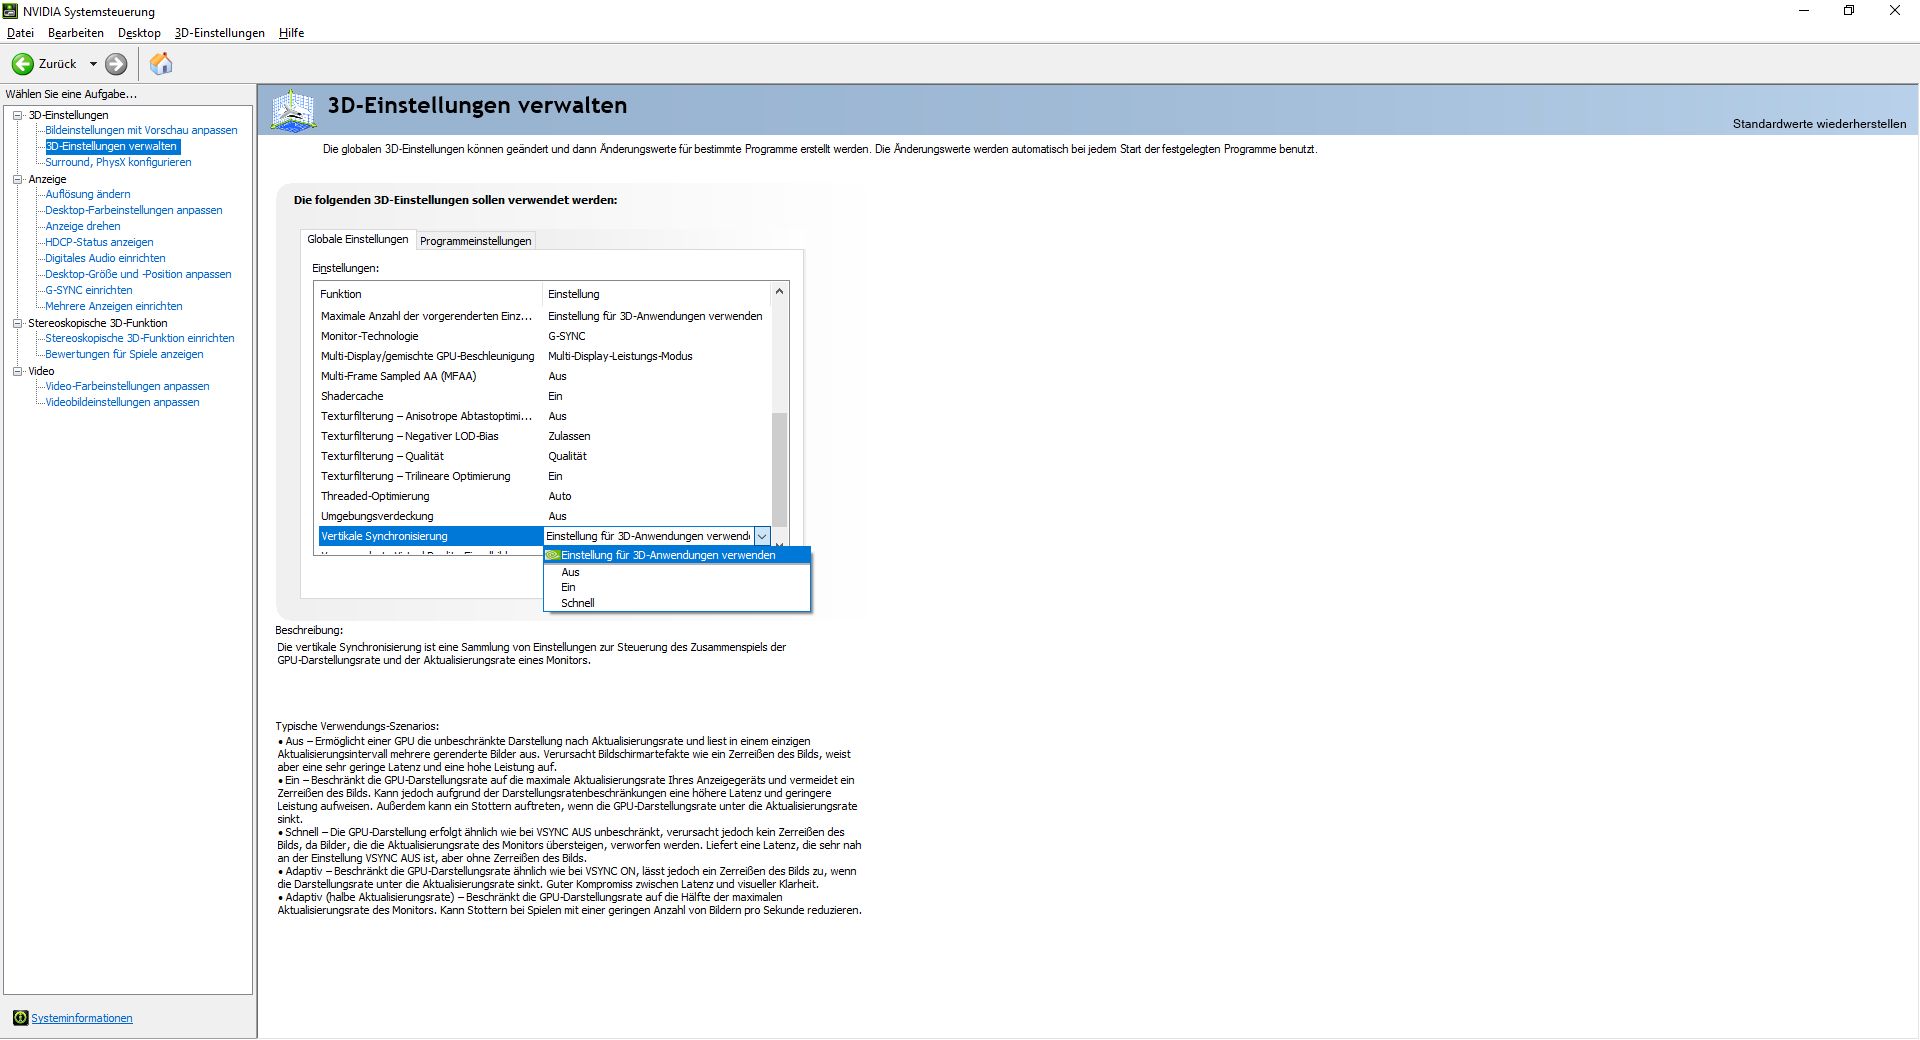This screenshot has width=1920, height=1040.
Task: Switch to the Programmeinstellungen tab
Action: (x=475, y=241)
